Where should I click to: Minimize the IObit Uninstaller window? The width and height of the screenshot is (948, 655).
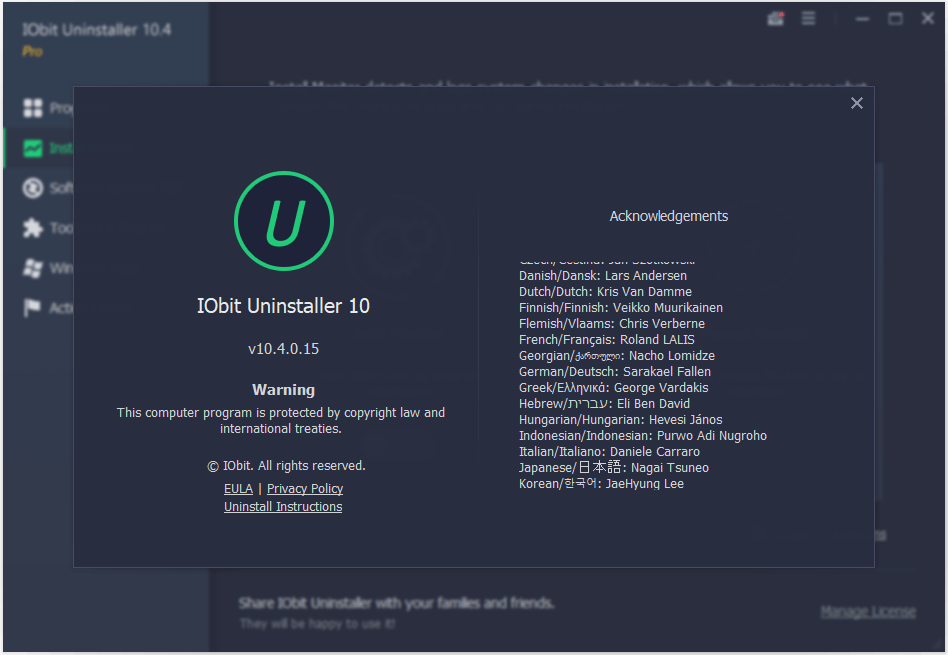point(863,19)
